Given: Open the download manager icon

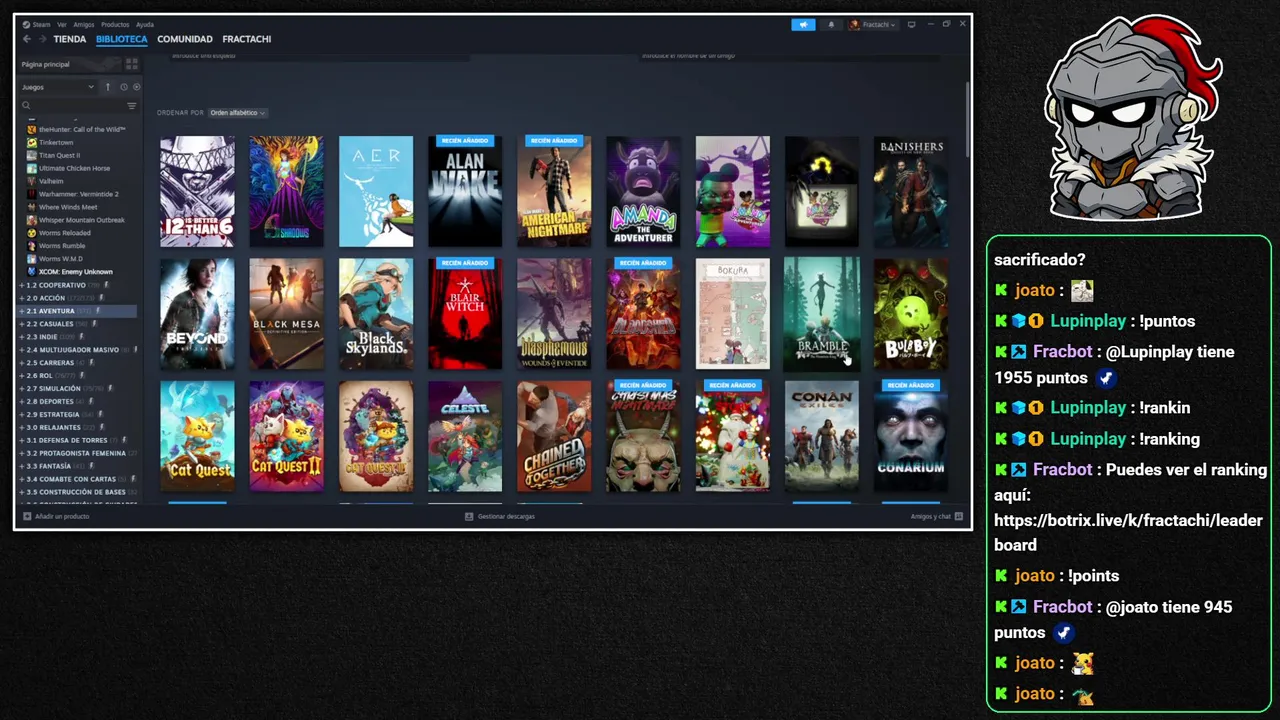Looking at the screenshot, I should coord(469,516).
